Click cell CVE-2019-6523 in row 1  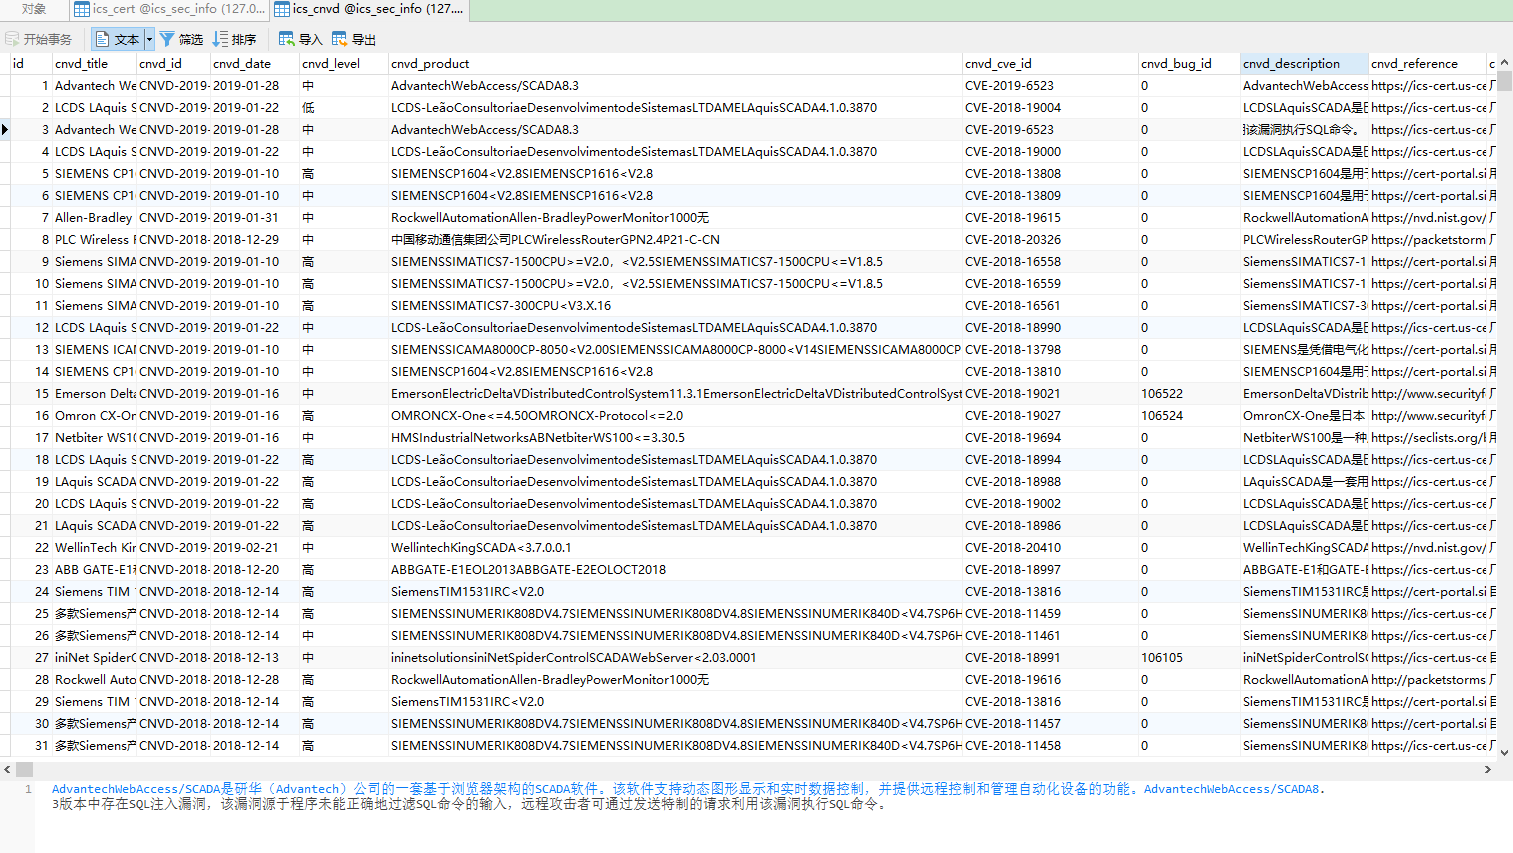click(1050, 85)
